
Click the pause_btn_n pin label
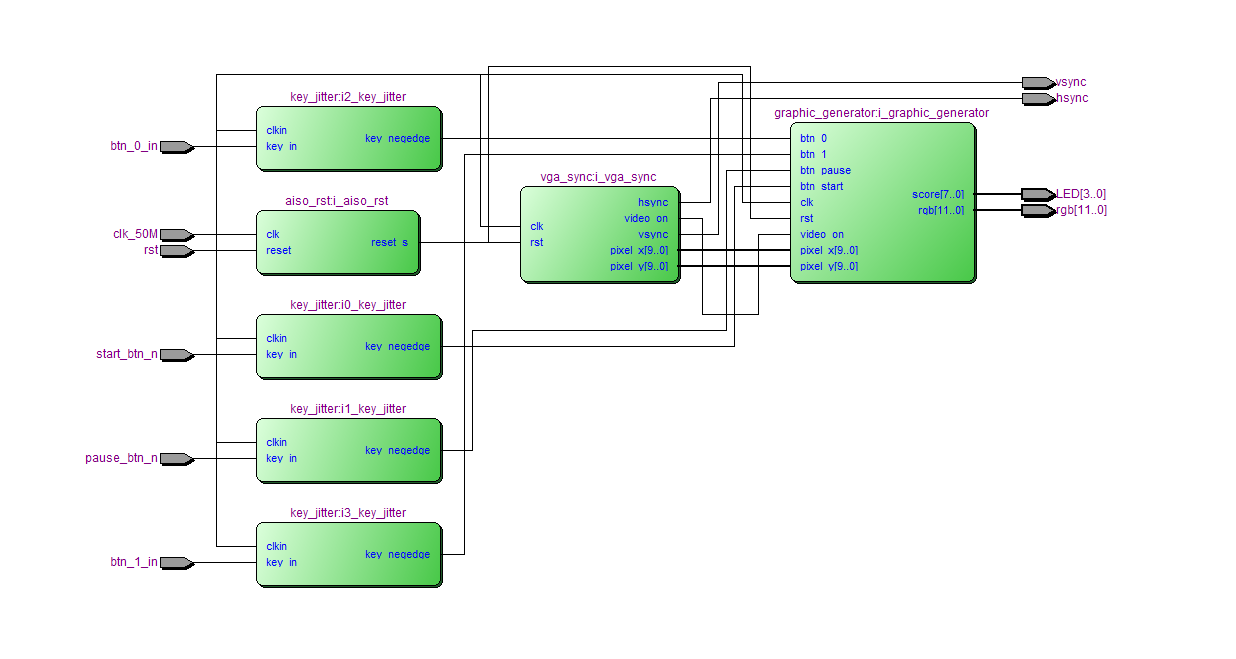(x=121, y=458)
